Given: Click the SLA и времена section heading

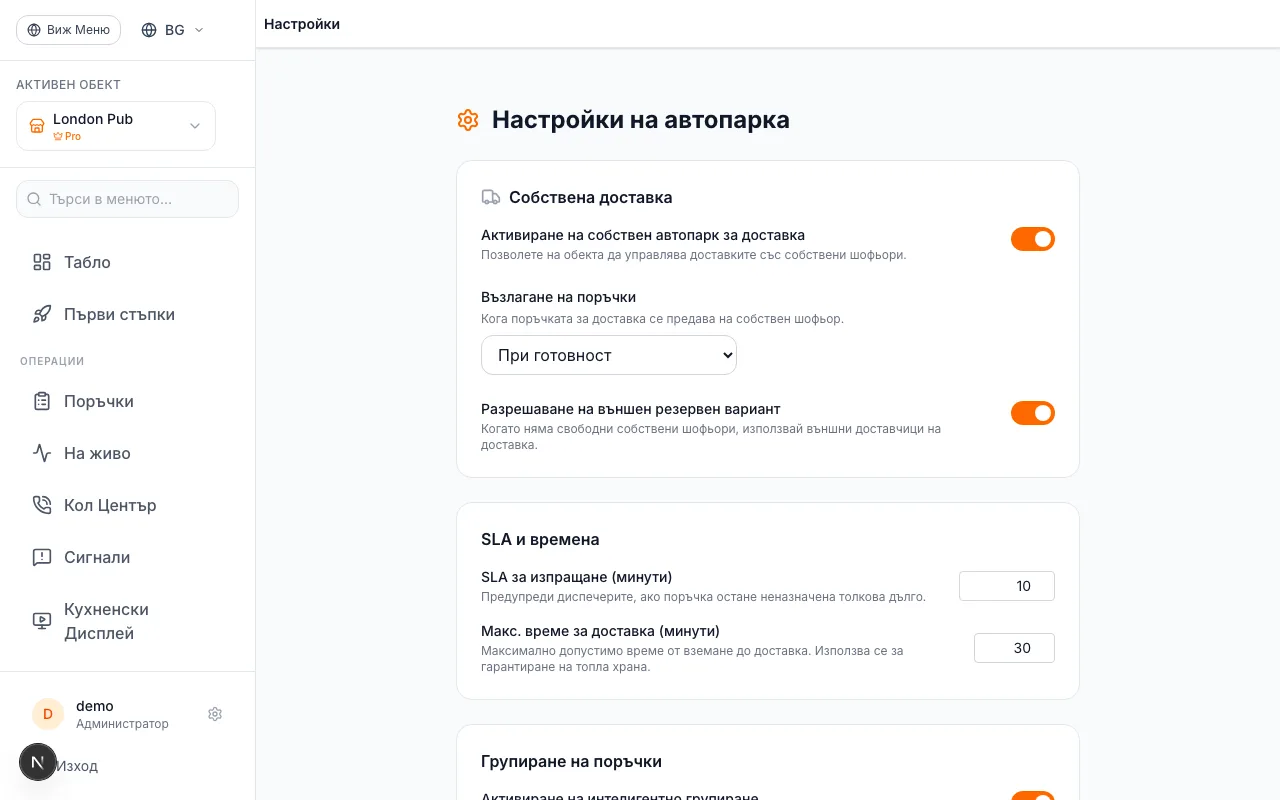Looking at the screenshot, I should pos(540,539).
